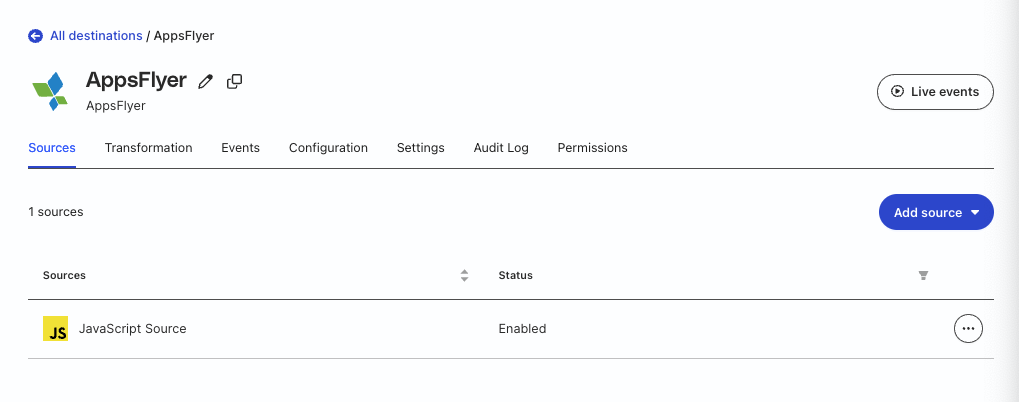Open the Configuration tab
1019x402 pixels.
[328, 148]
